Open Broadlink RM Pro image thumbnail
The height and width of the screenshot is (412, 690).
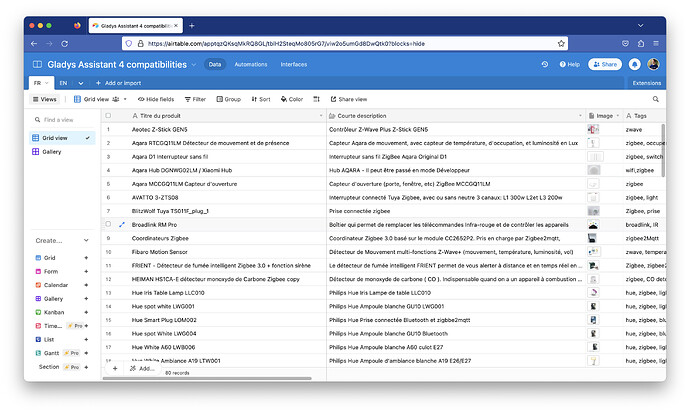(x=593, y=225)
